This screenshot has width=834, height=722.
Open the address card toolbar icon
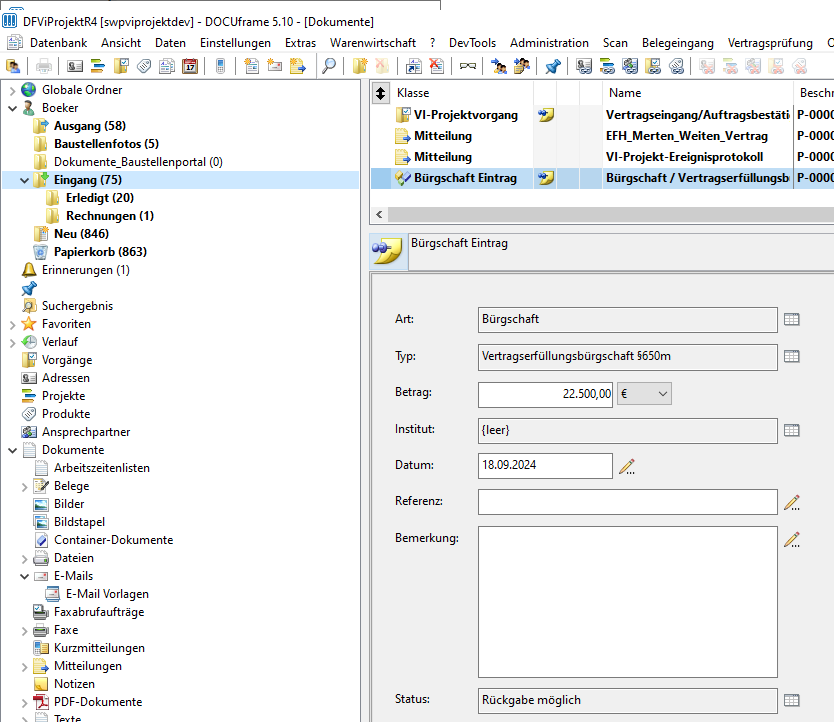tap(74, 67)
